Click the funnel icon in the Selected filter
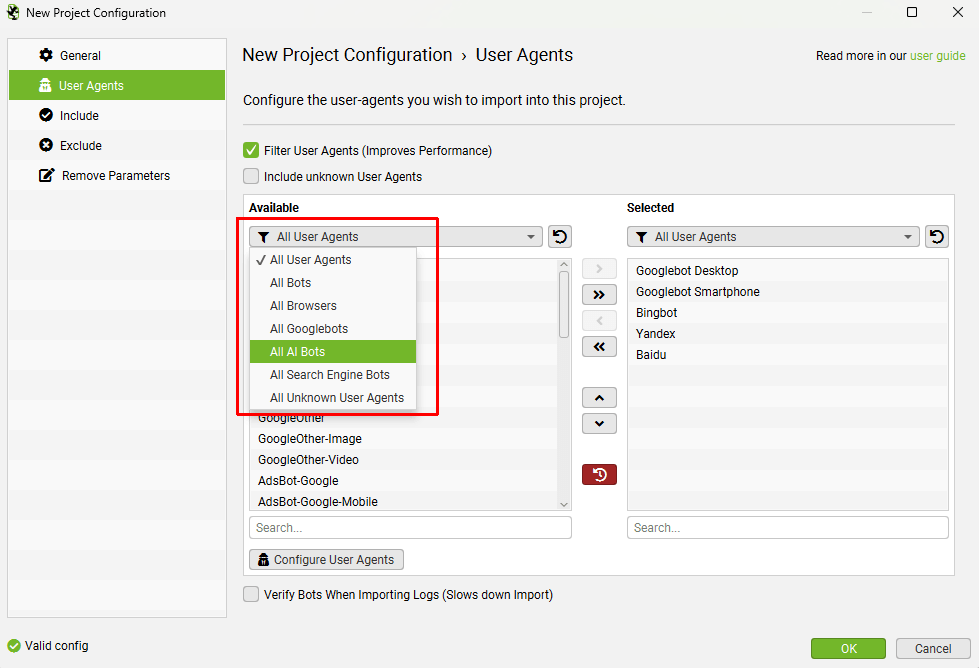This screenshot has width=979, height=668. click(643, 236)
